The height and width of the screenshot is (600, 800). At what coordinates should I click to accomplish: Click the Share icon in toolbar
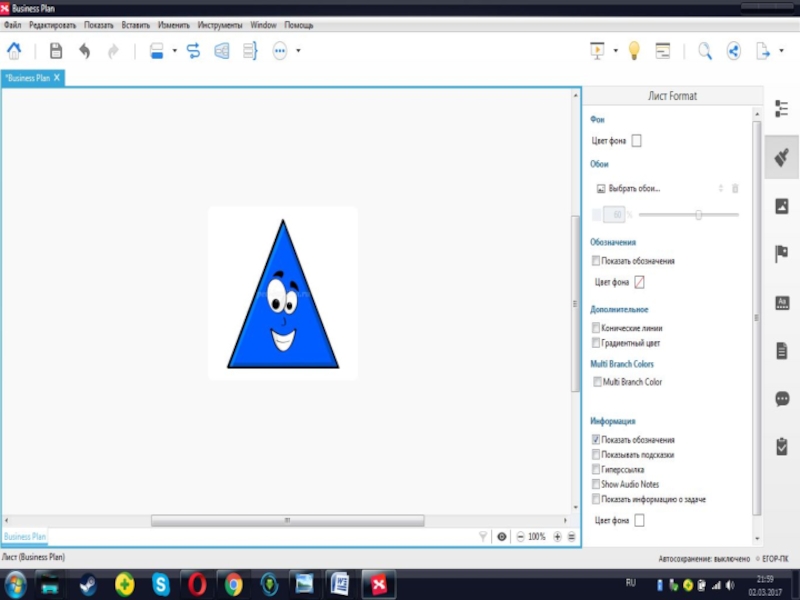pos(733,51)
